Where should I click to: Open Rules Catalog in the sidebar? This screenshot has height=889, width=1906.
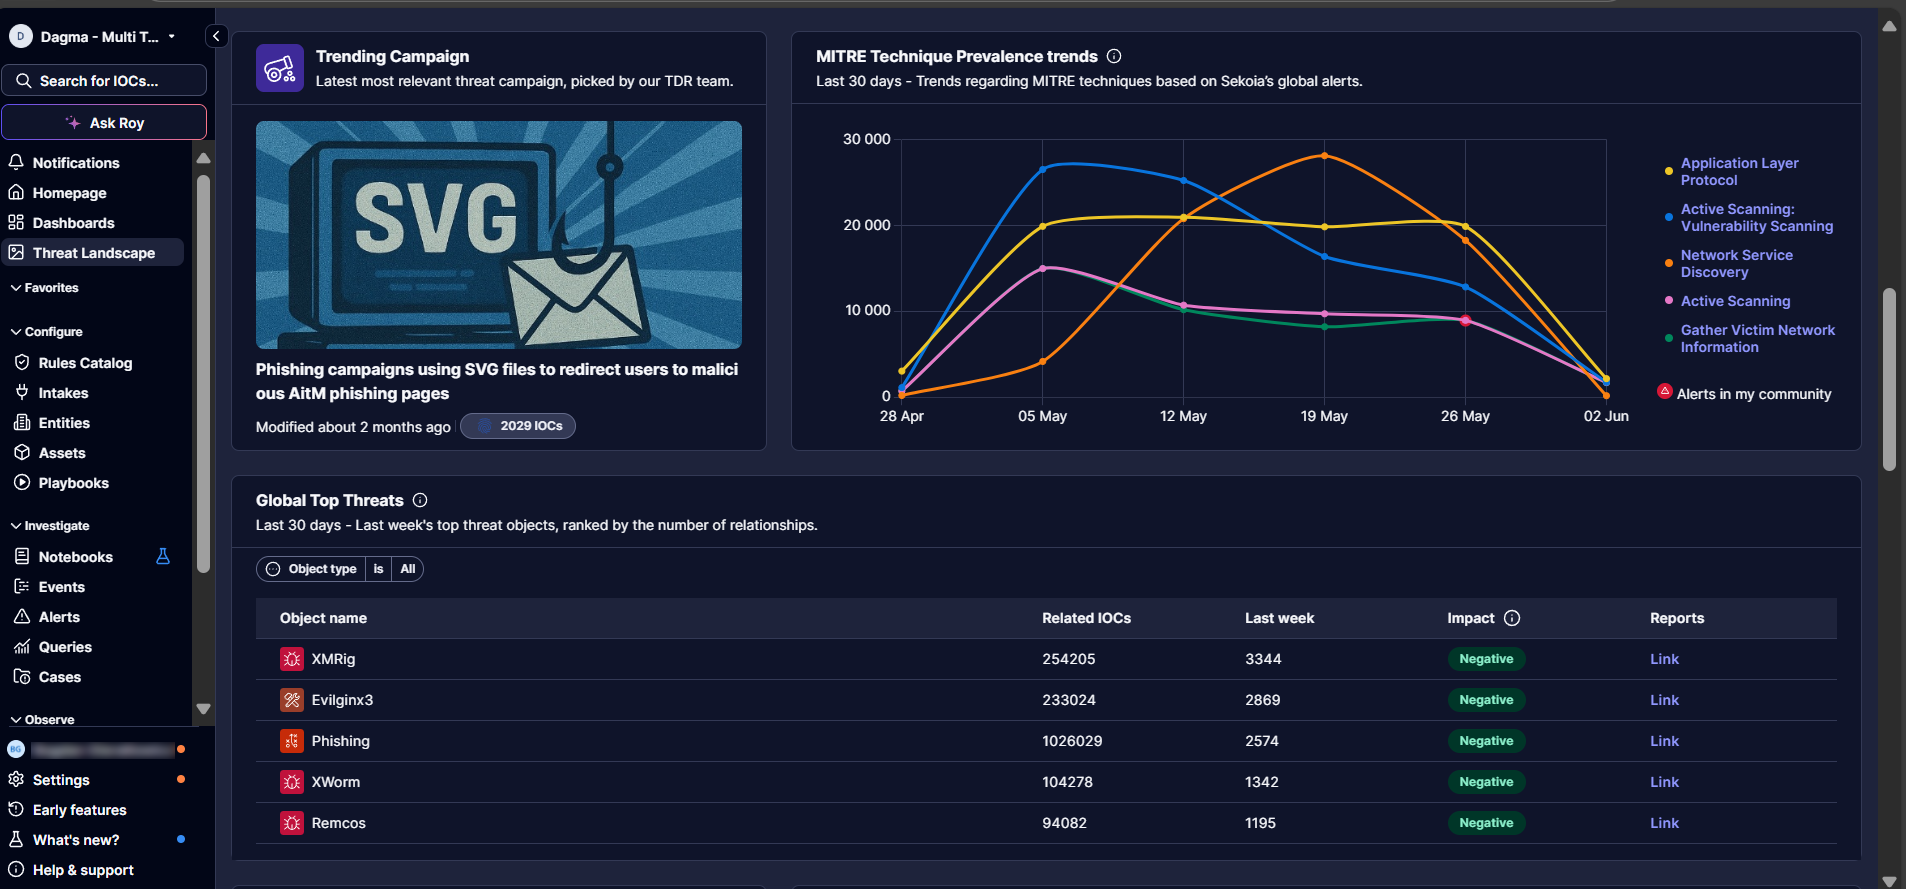[x=85, y=363]
